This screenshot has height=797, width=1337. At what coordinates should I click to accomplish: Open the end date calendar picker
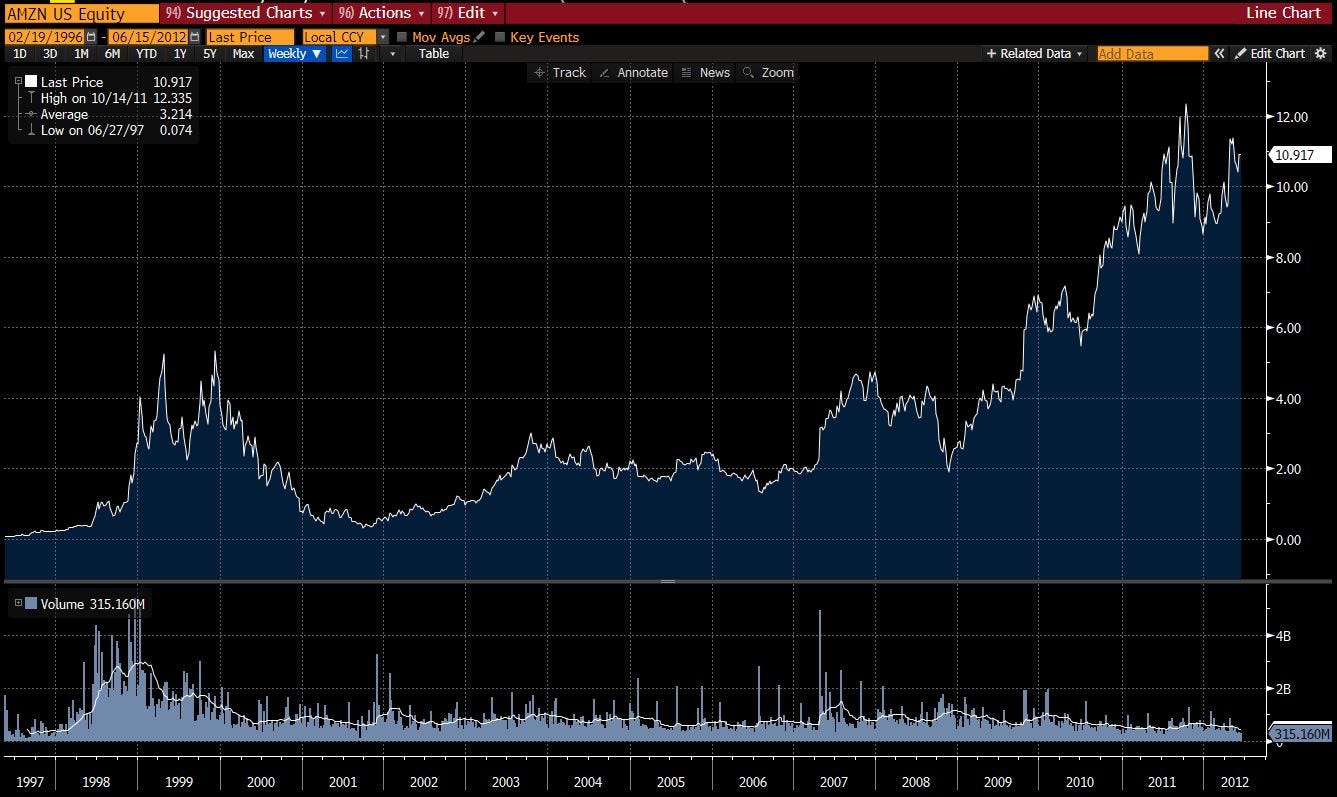point(195,37)
